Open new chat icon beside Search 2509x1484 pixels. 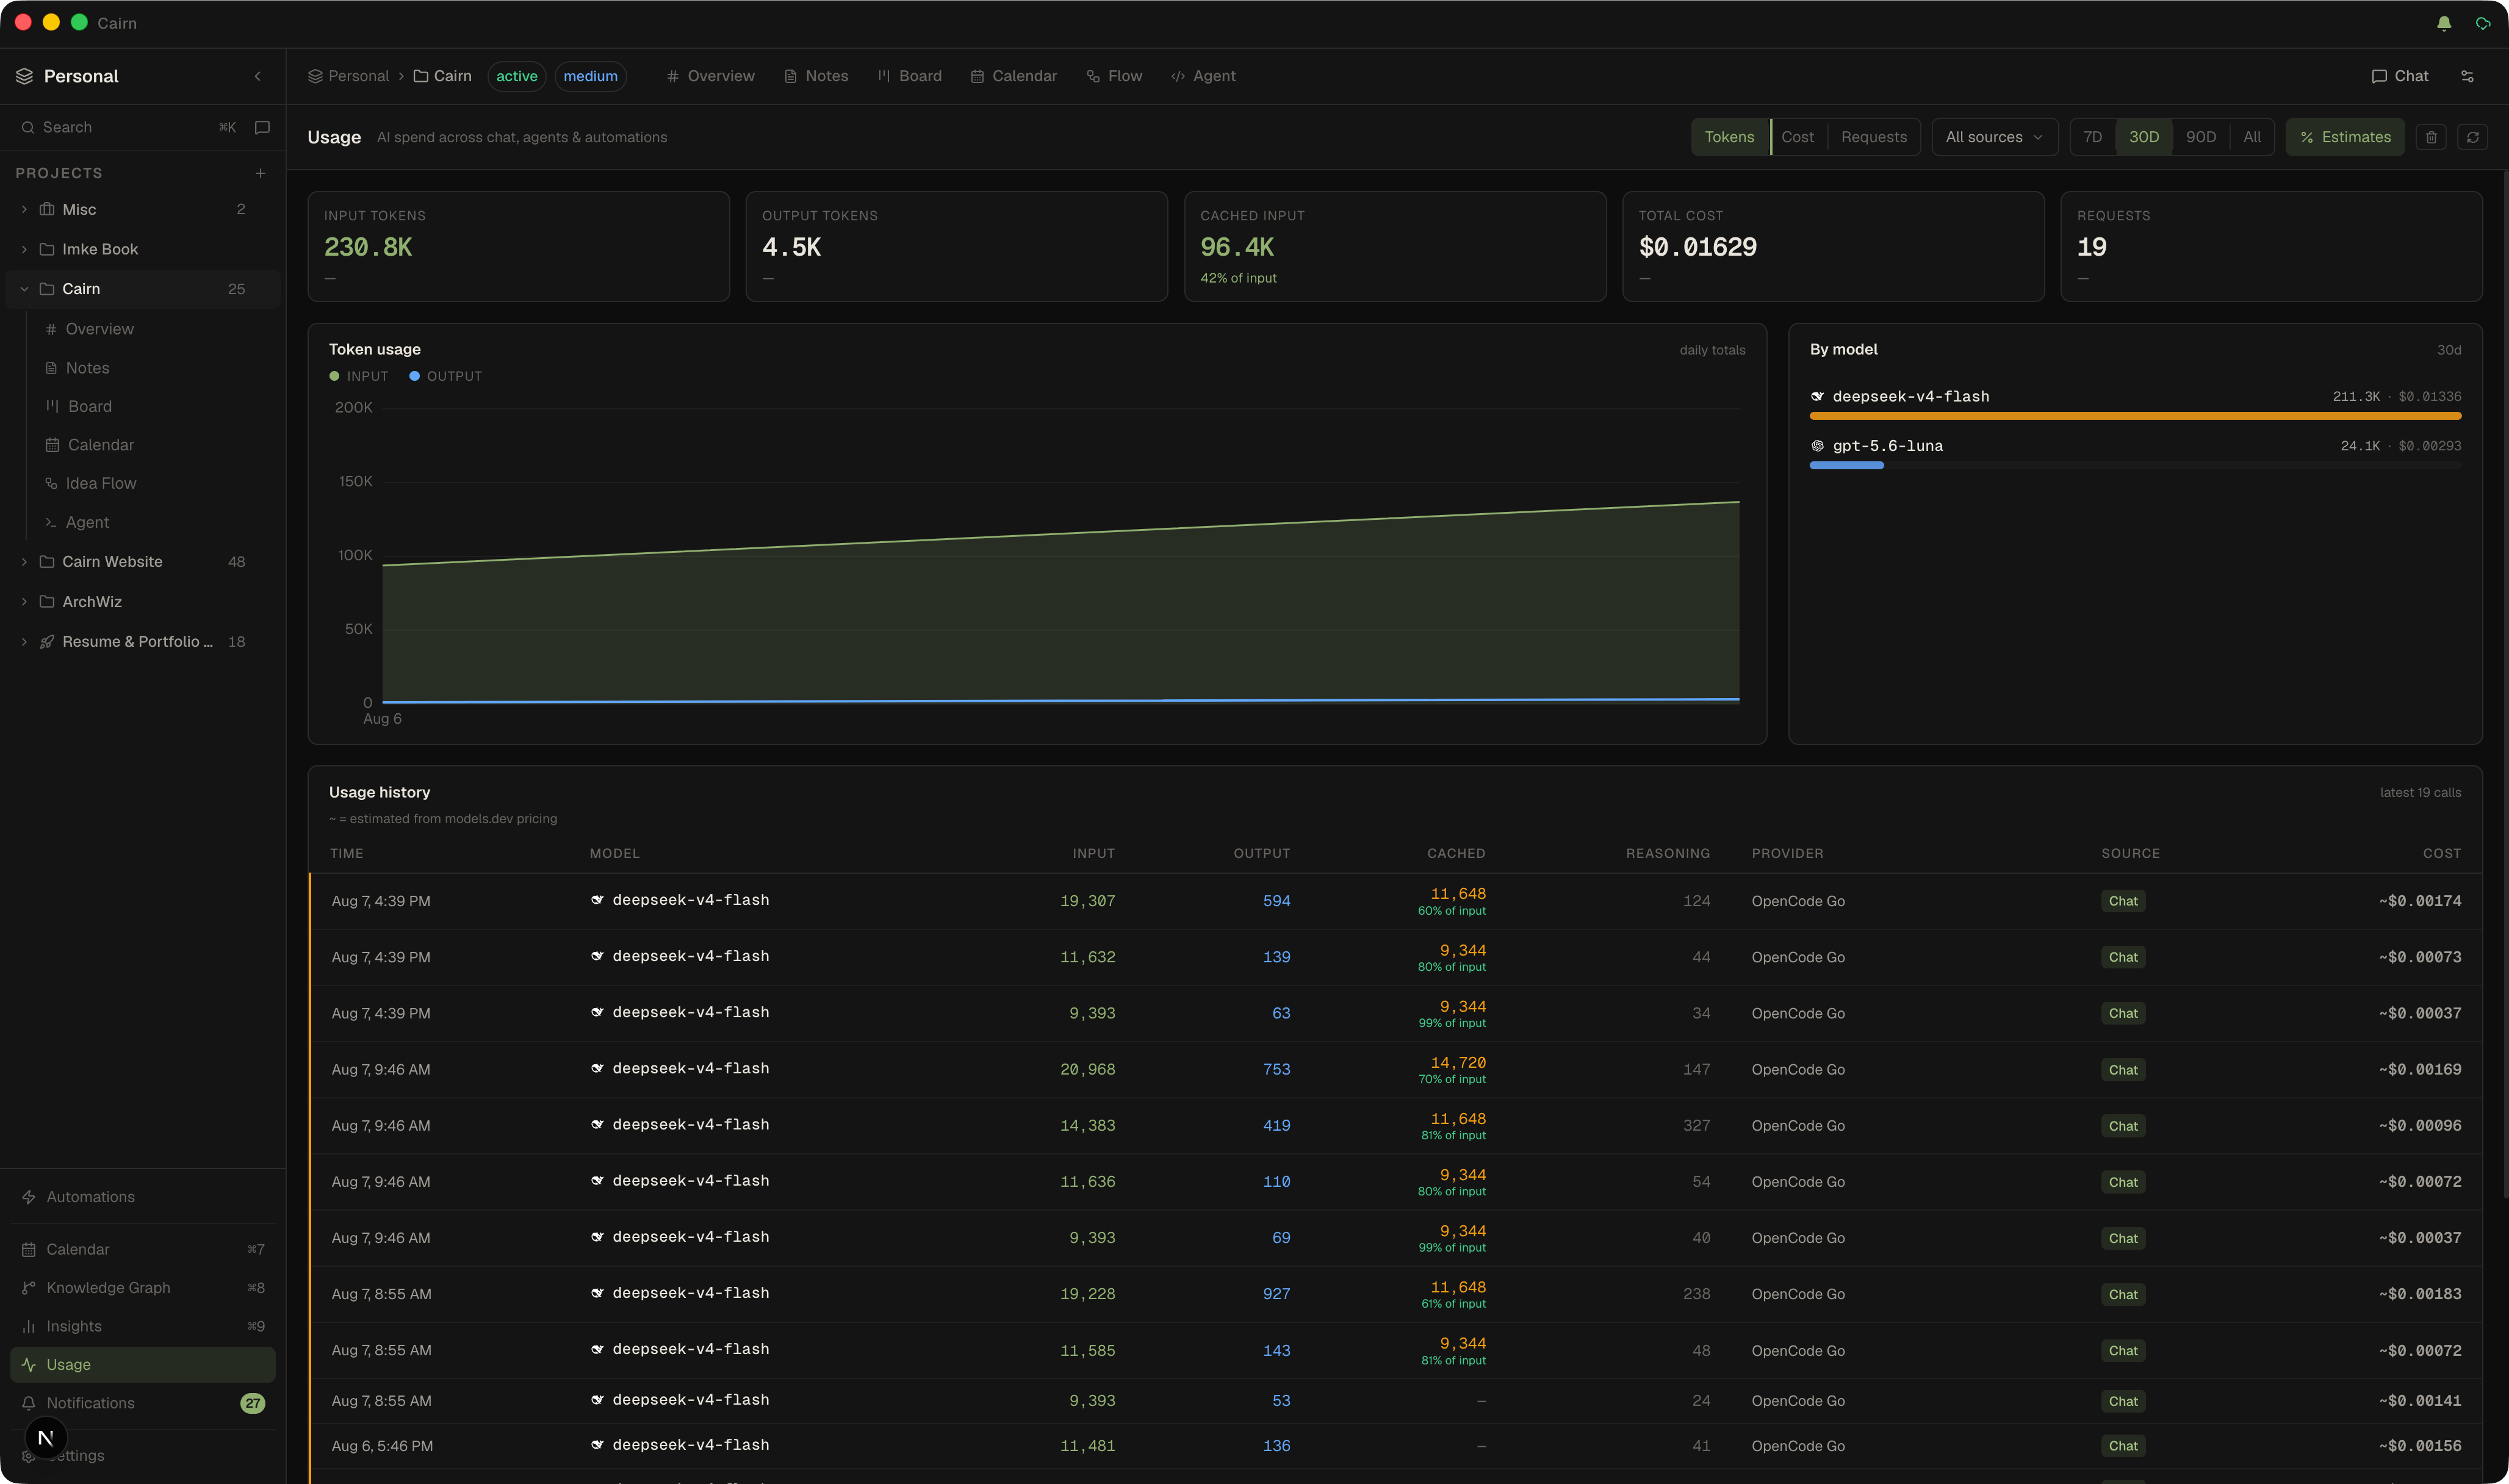(x=262, y=127)
